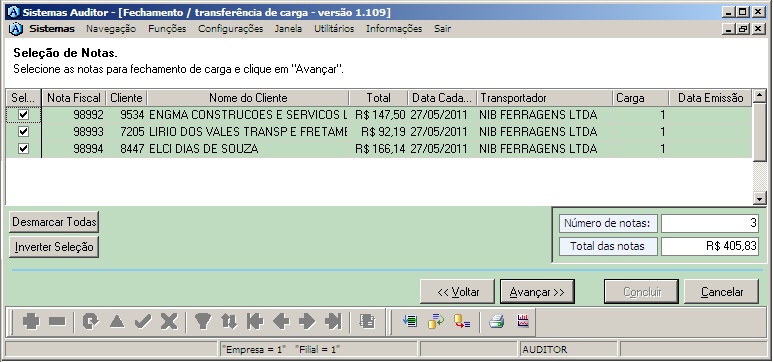Click the green list with blue arrow icon

pos(410,322)
